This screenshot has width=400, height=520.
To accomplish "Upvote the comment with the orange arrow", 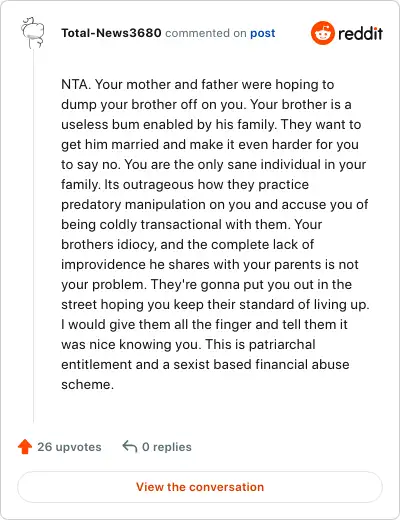I will click(x=25, y=447).
